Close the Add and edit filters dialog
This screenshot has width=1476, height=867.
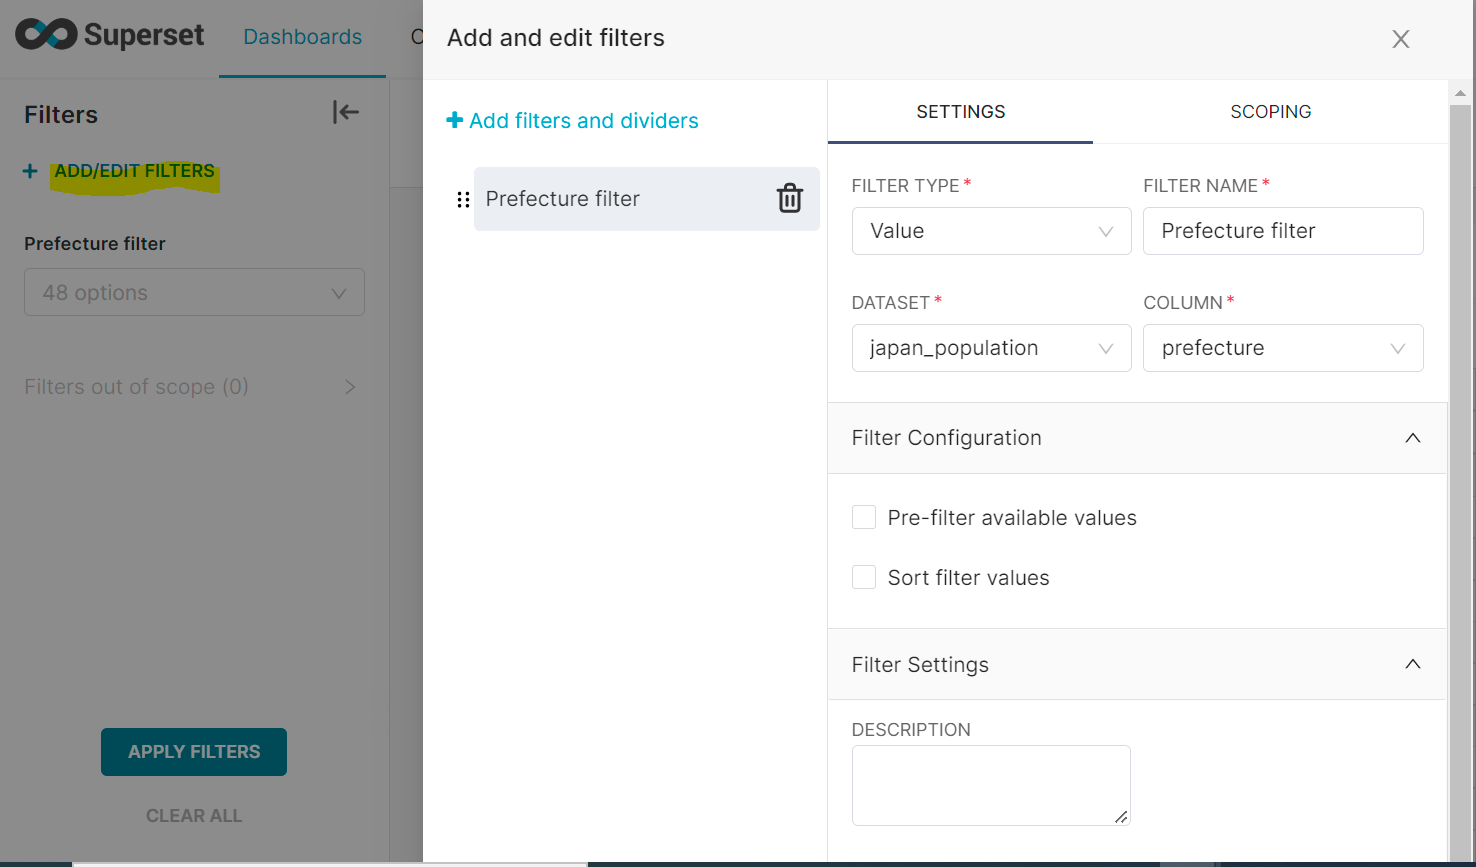(x=1400, y=39)
